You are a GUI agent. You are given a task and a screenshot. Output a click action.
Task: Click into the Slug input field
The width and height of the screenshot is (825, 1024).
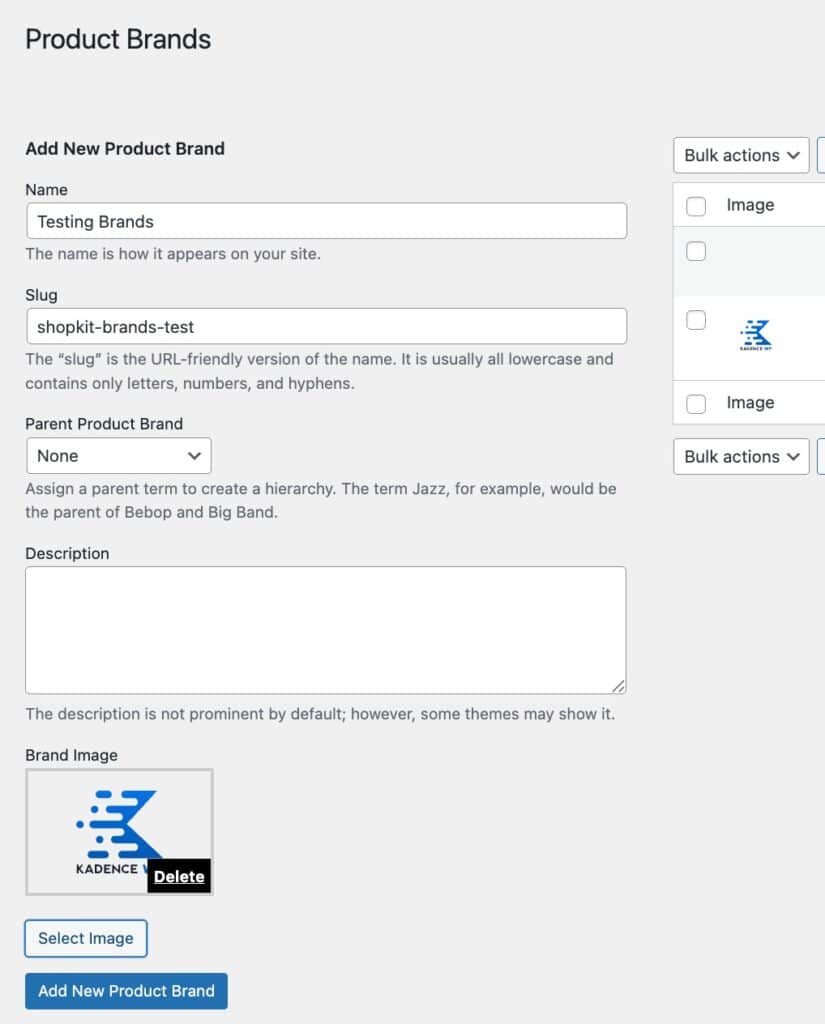(x=326, y=326)
